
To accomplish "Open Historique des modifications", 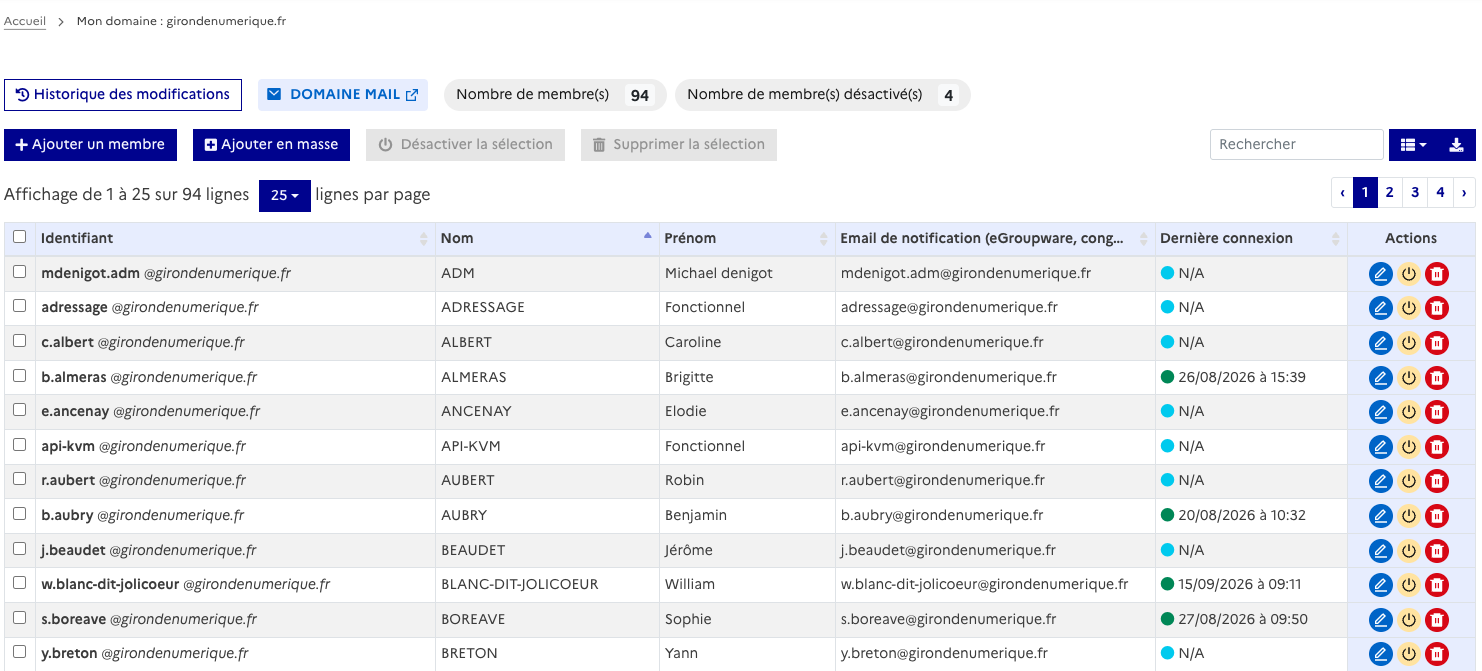I will [x=123, y=95].
